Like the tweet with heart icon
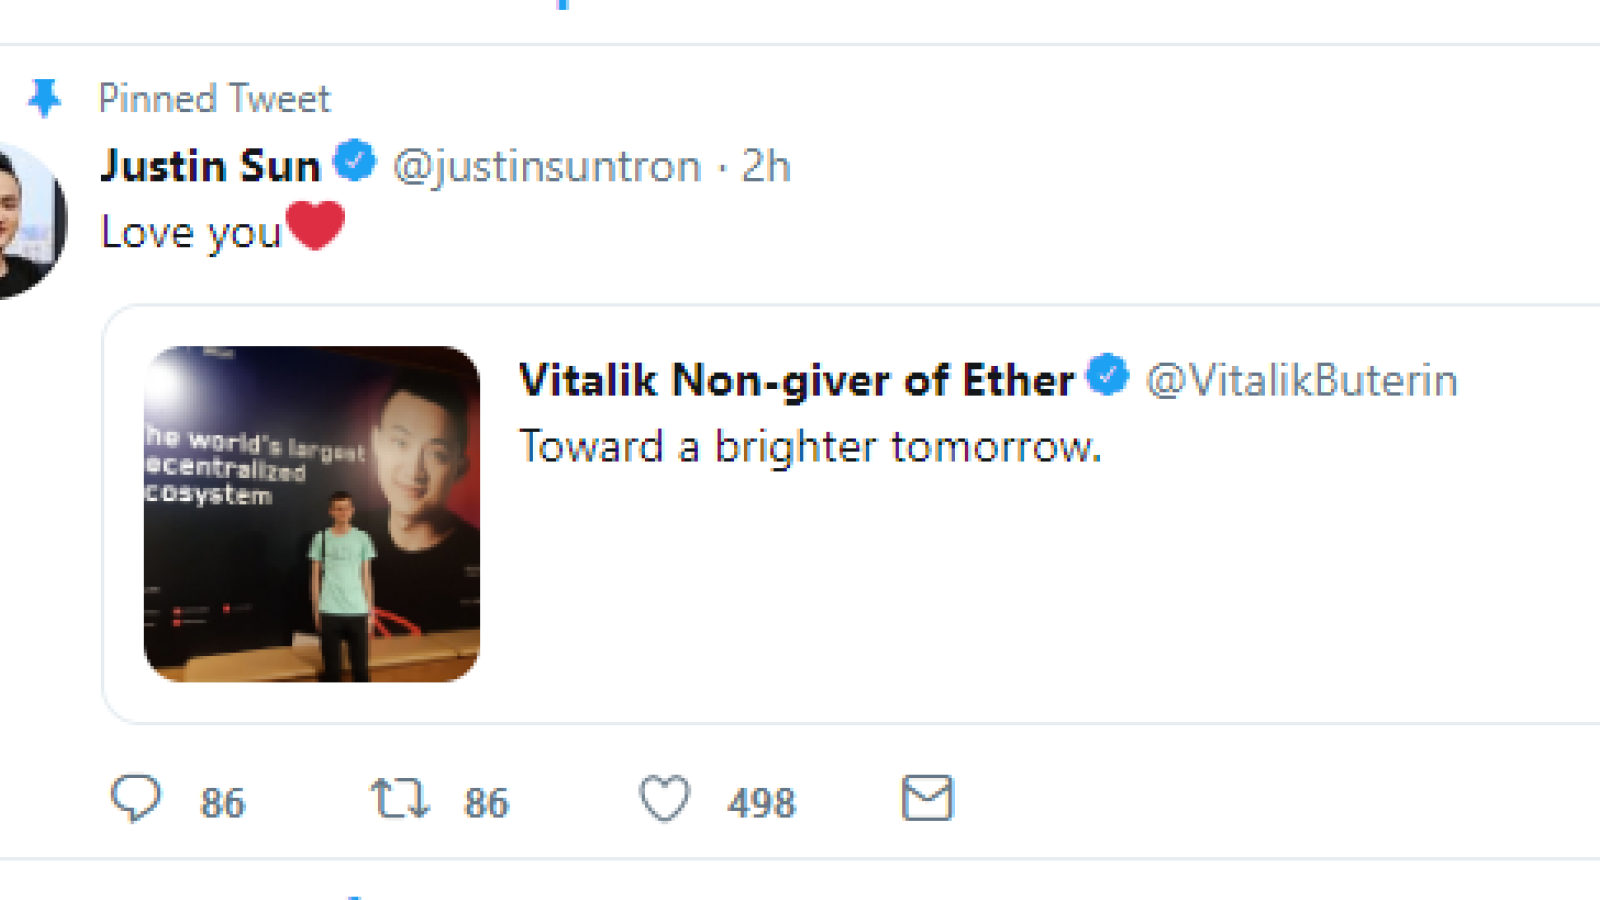The height and width of the screenshot is (900, 1600). pos(665,799)
